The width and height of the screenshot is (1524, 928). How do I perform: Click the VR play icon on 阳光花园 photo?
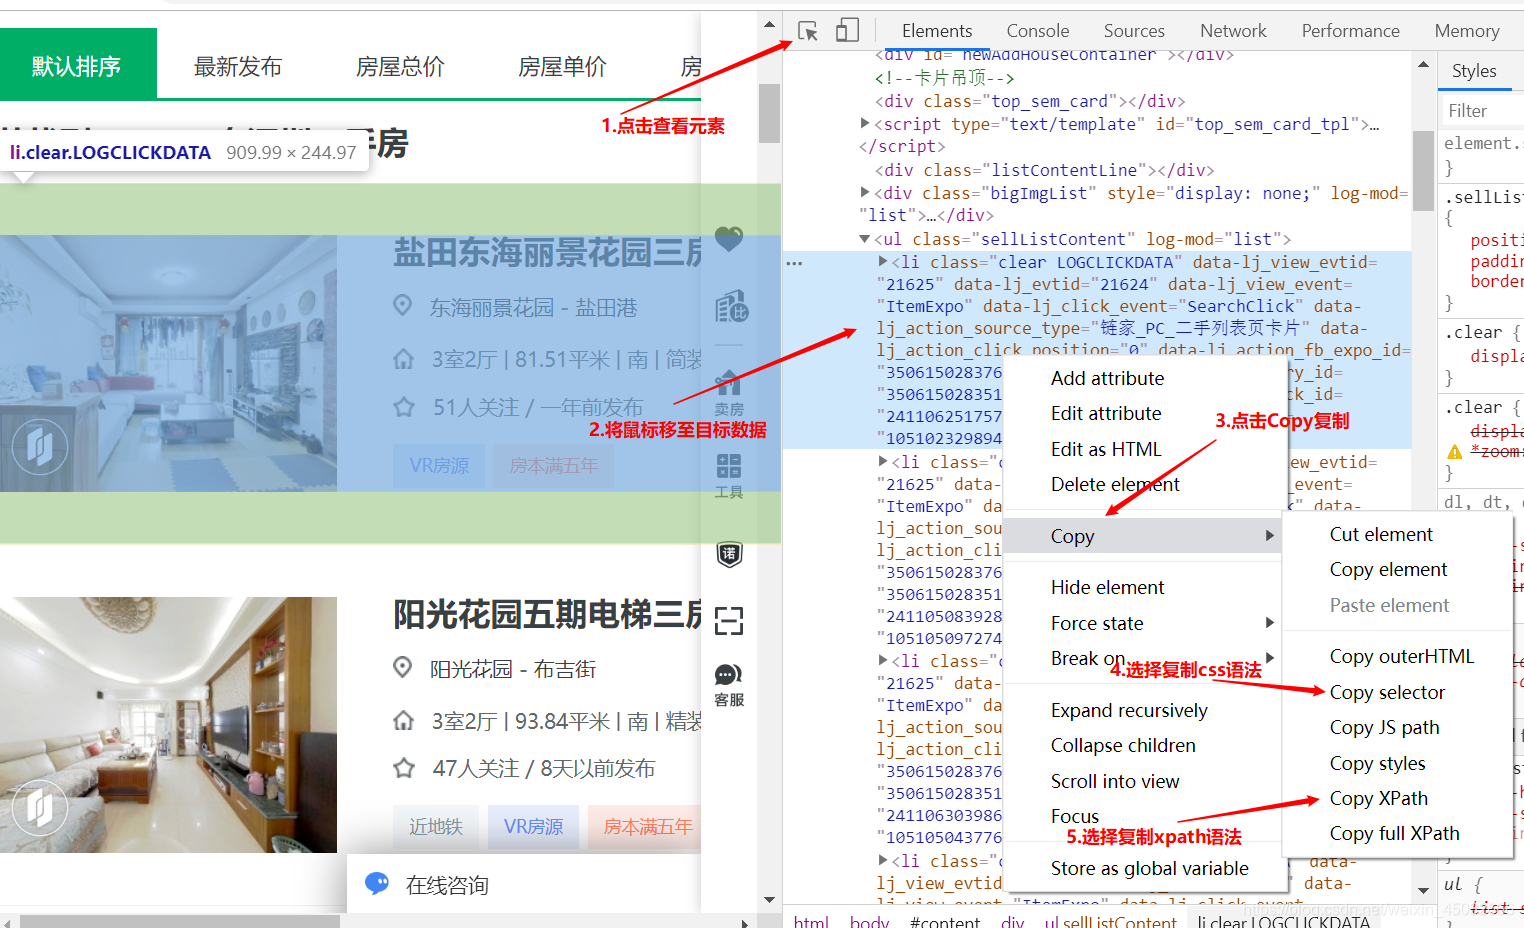40,807
